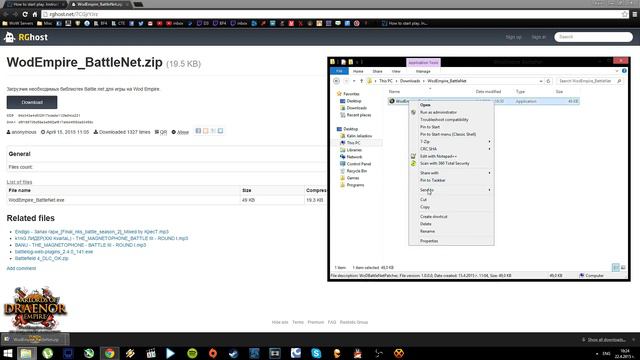Refresh the Explorer folder view
The width and height of the screenshot is (640, 360).
(x=548, y=81)
